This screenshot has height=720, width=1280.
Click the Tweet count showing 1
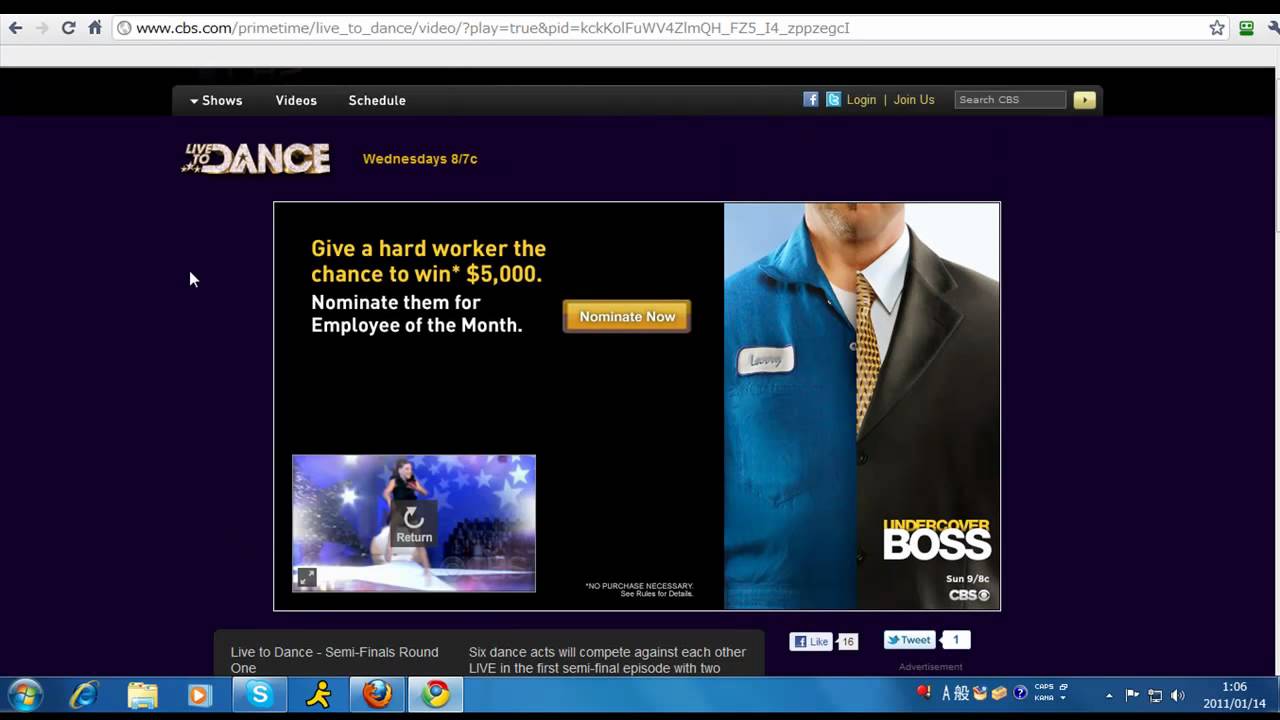click(955, 640)
